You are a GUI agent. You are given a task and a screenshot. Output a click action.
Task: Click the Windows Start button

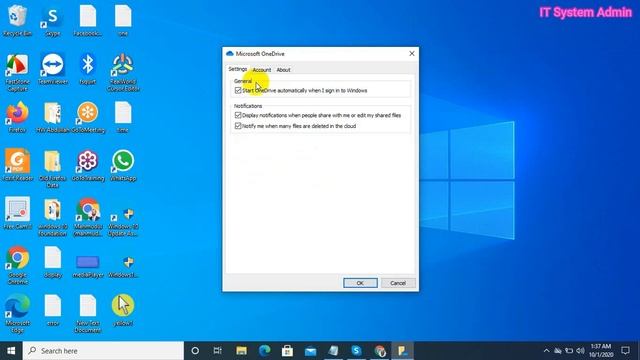tap(11, 351)
